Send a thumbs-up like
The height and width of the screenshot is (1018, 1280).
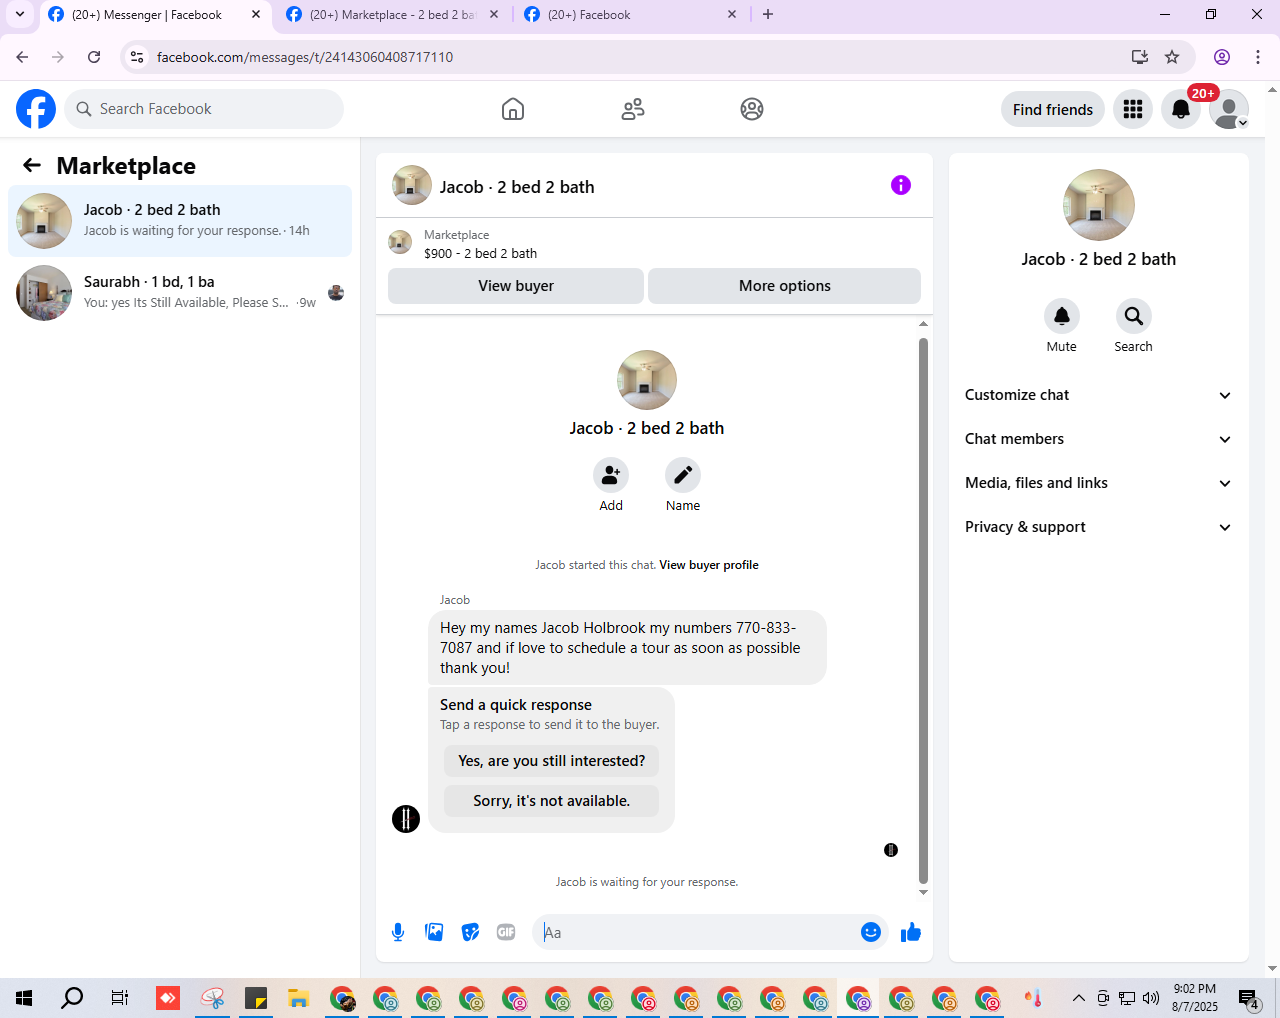point(911,932)
